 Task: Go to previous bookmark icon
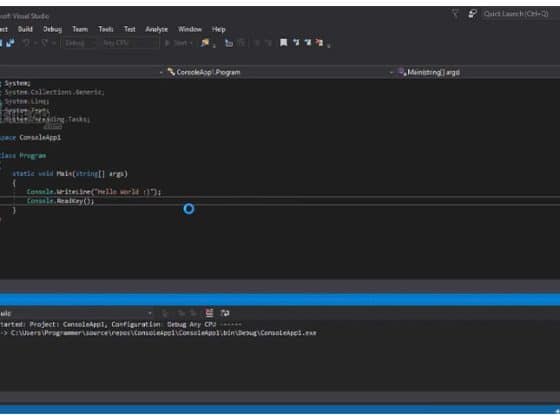click(x=296, y=43)
